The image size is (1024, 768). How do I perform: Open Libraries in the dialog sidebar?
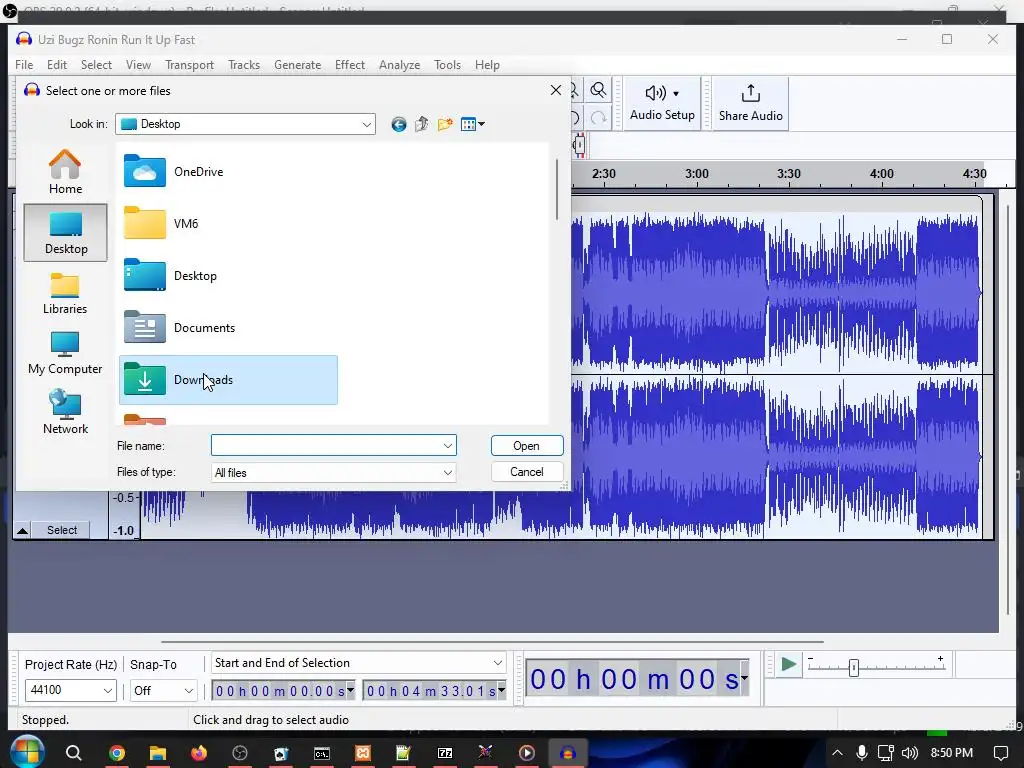point(65,293)
